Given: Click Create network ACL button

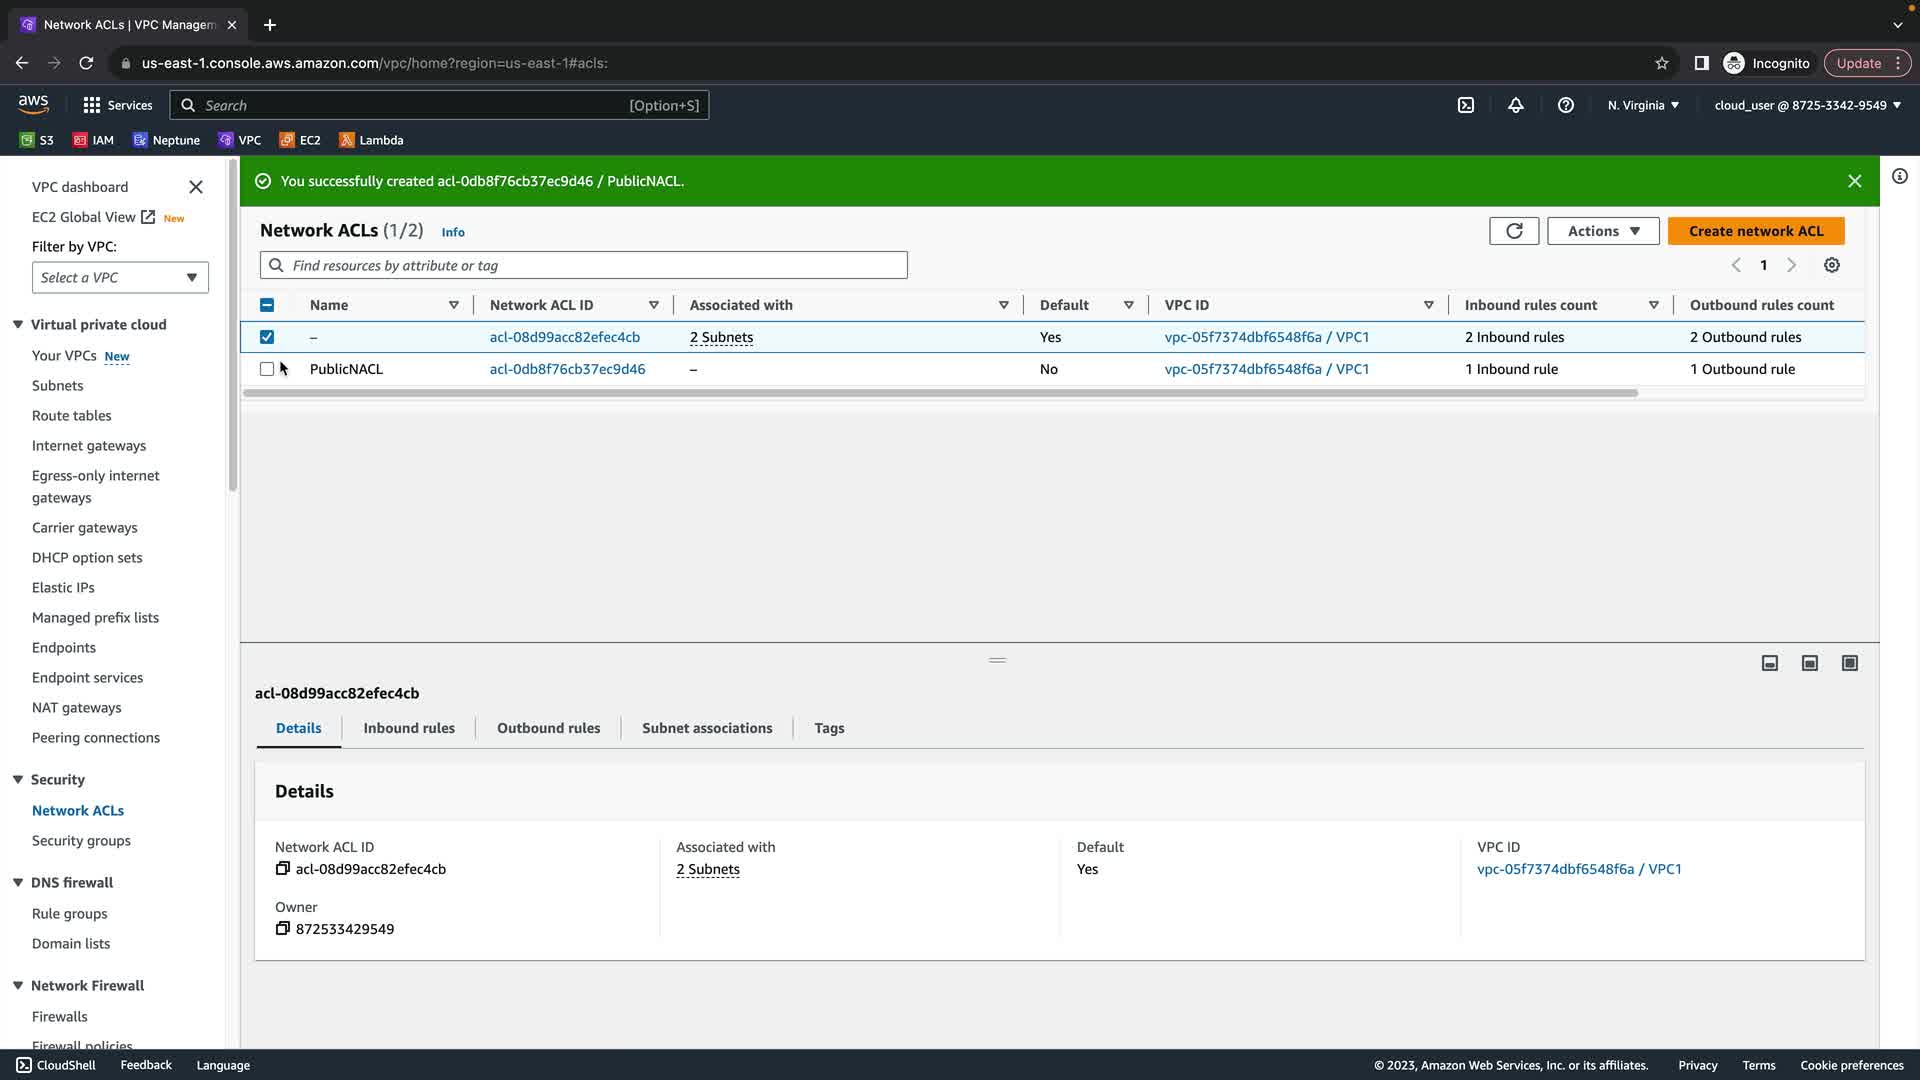Looking at the screenshot, I should coord(1755,231).
